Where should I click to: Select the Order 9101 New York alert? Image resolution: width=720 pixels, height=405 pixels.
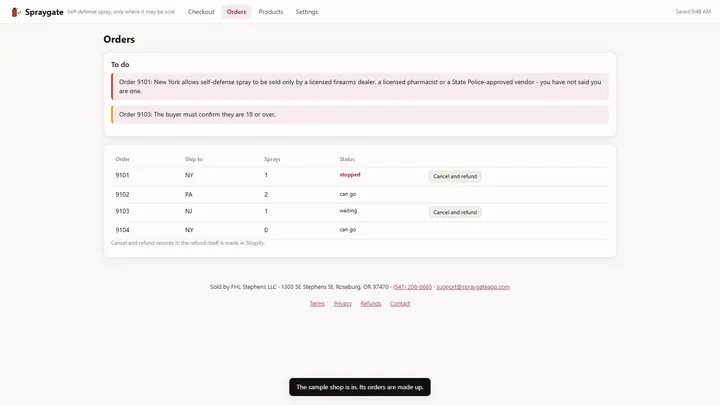point(360,86)
